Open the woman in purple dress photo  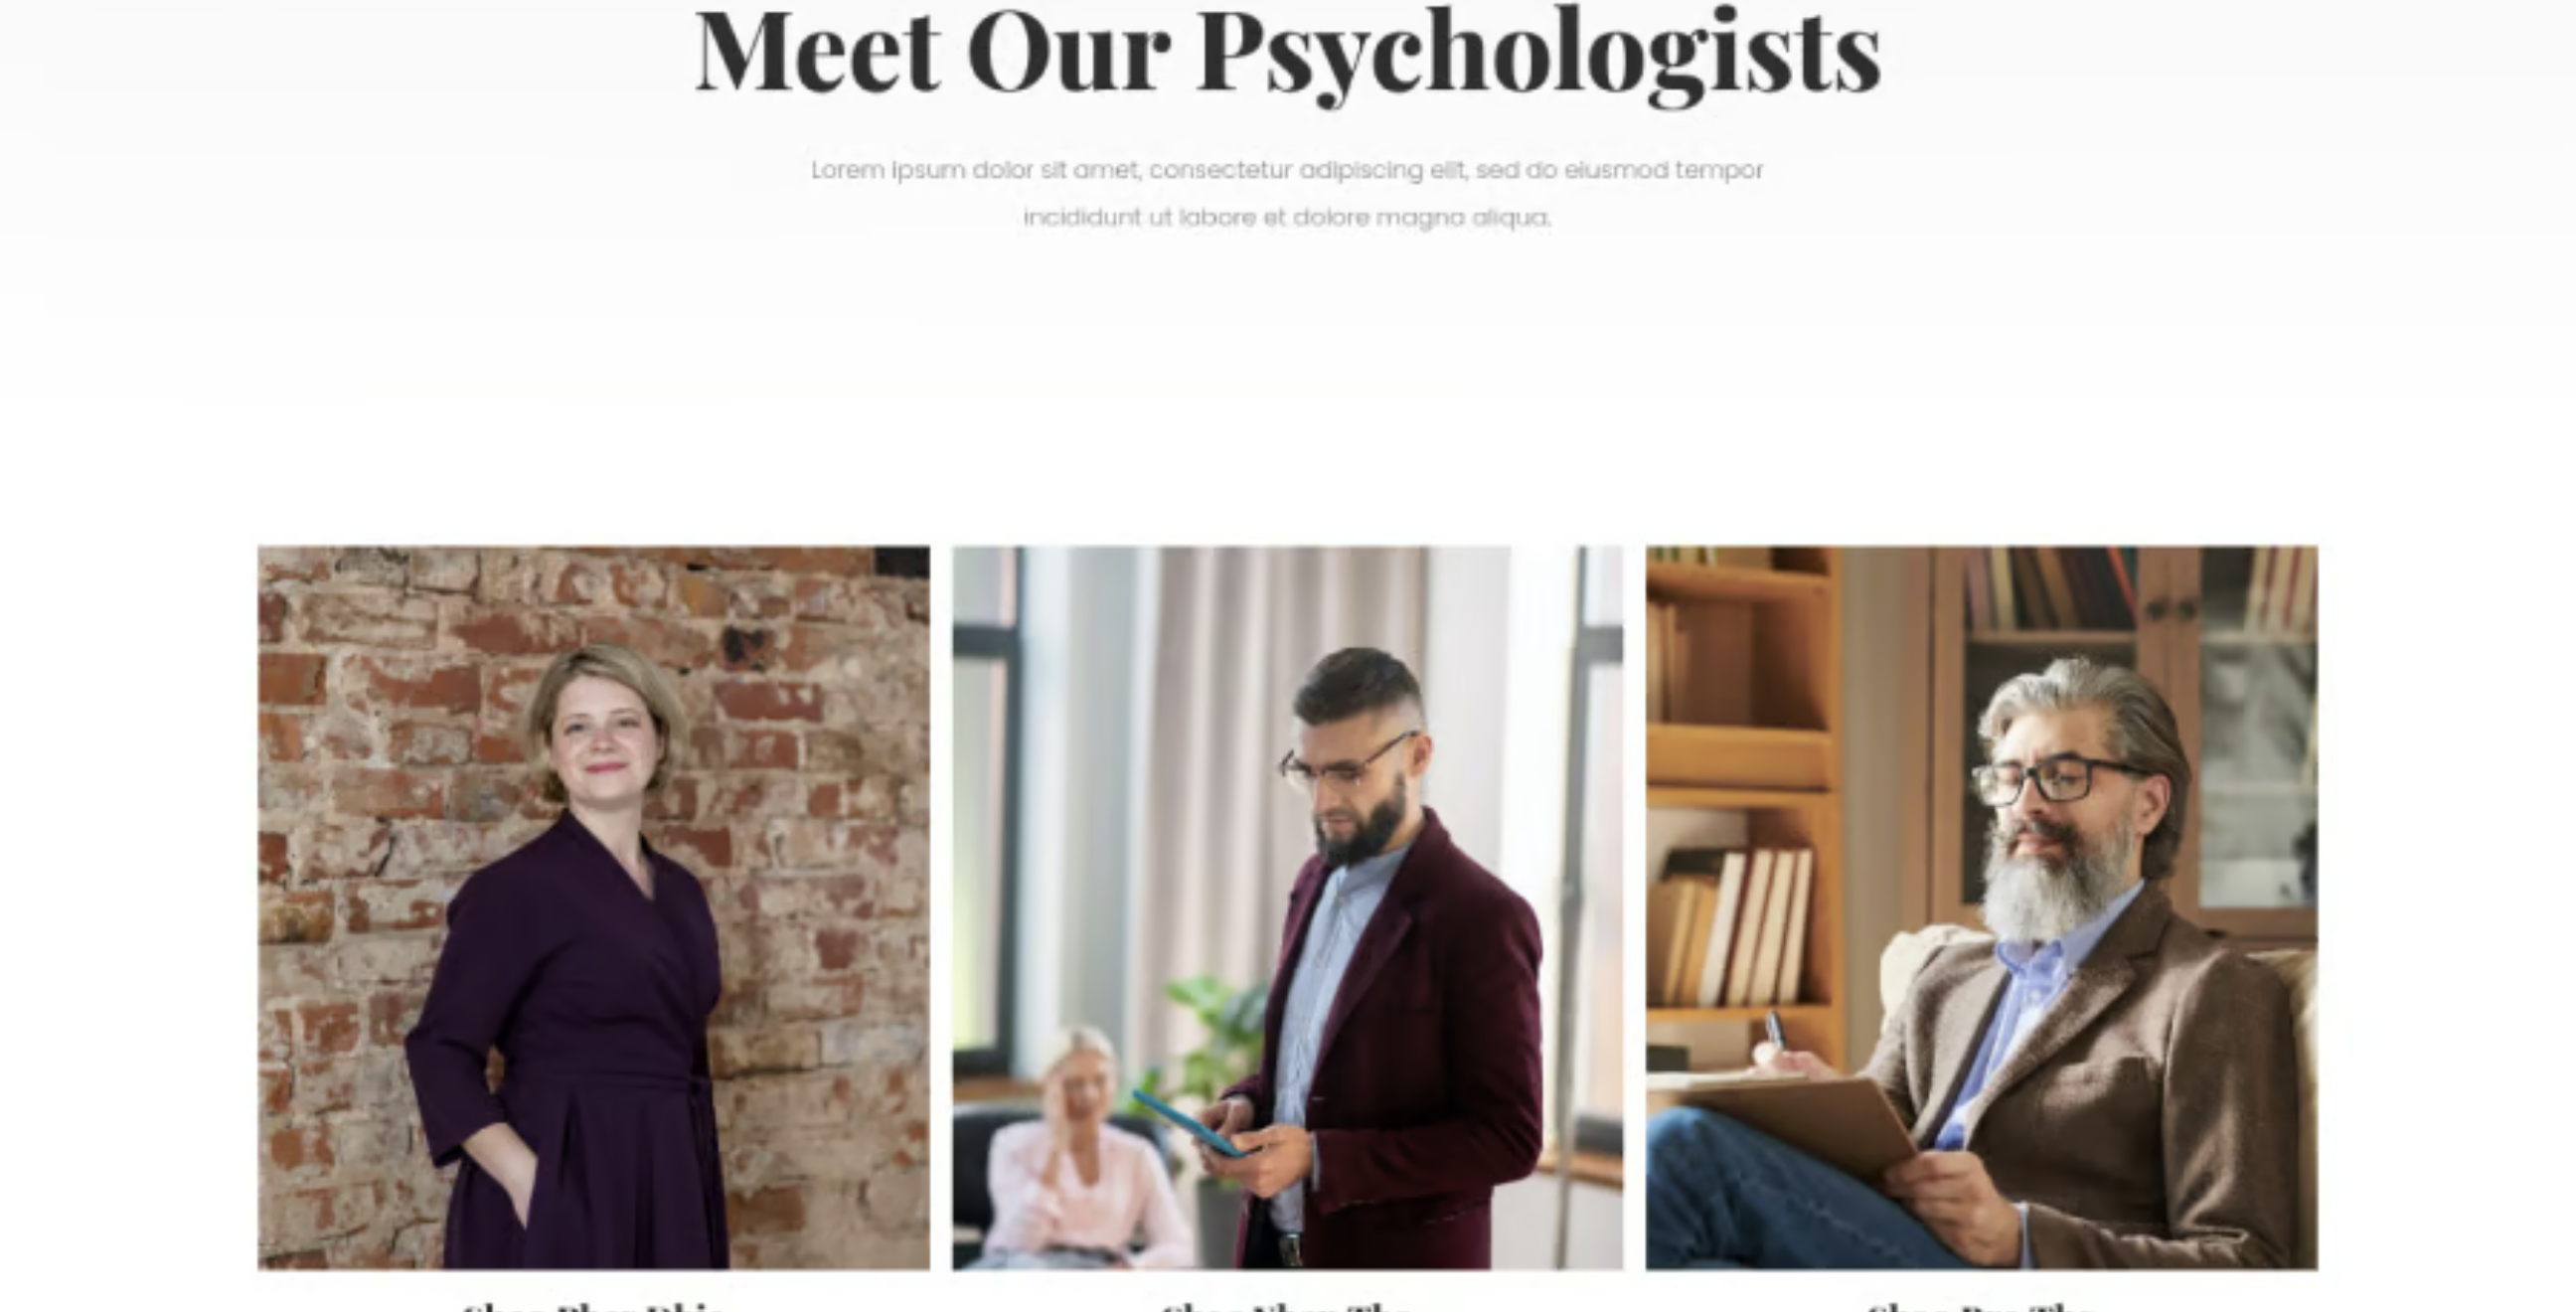coord(593,907)
